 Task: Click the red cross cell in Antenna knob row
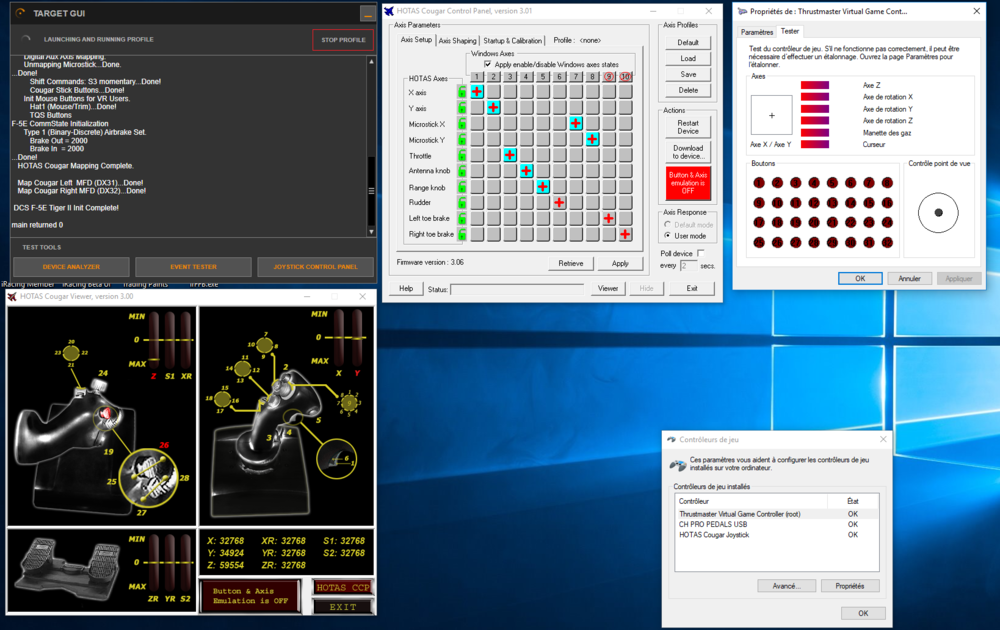[526, 171]
